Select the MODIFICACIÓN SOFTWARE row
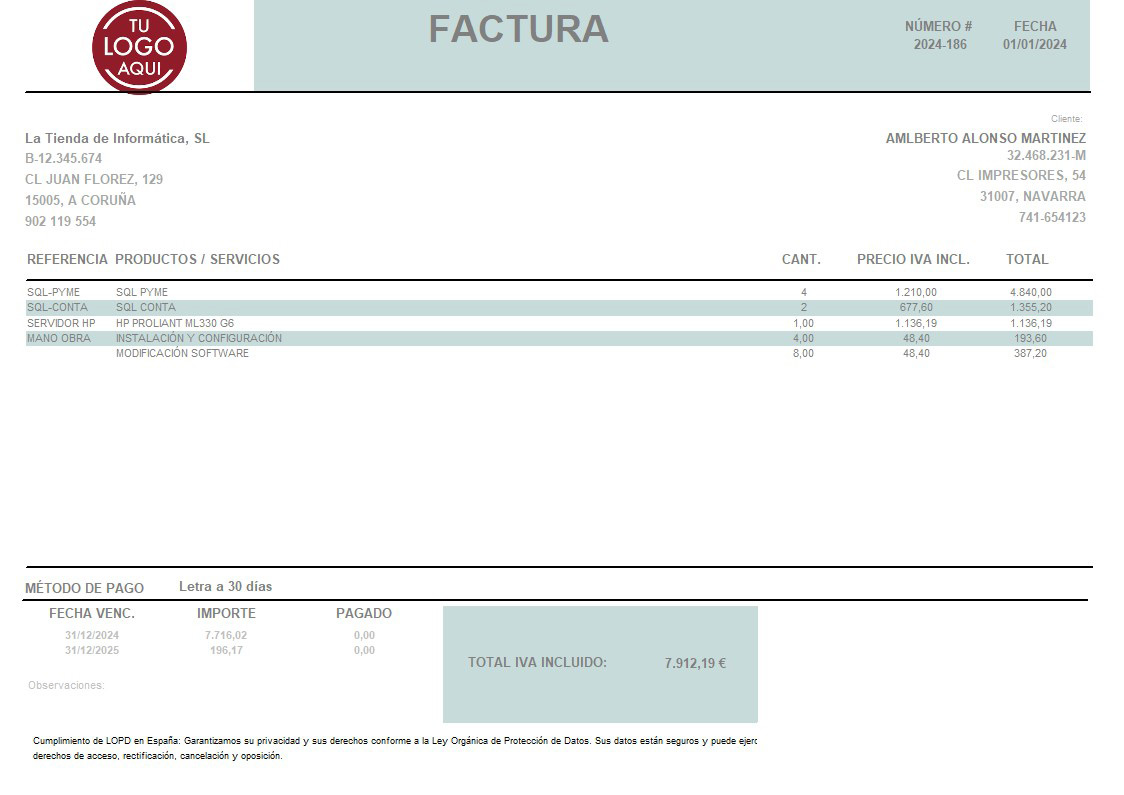Viewport: 1124px width, 795px height. click(183, 353)
